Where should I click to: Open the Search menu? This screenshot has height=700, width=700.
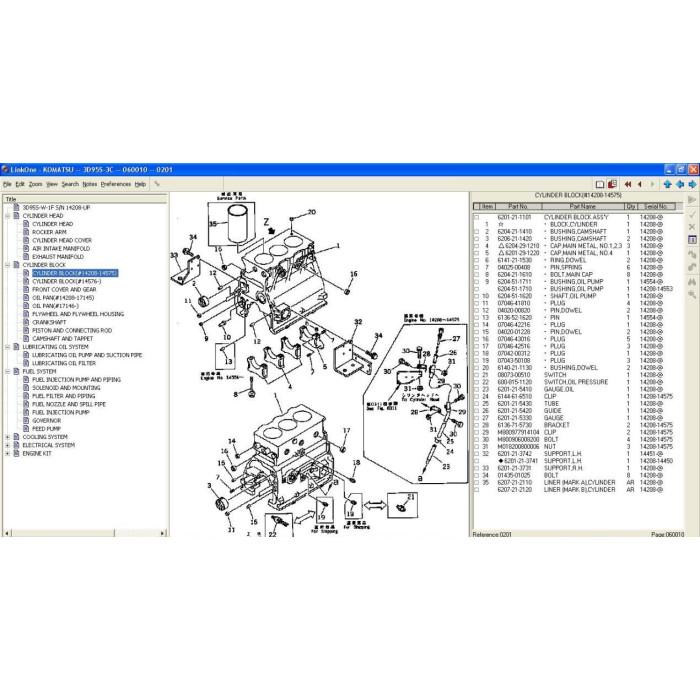(70, 184)
